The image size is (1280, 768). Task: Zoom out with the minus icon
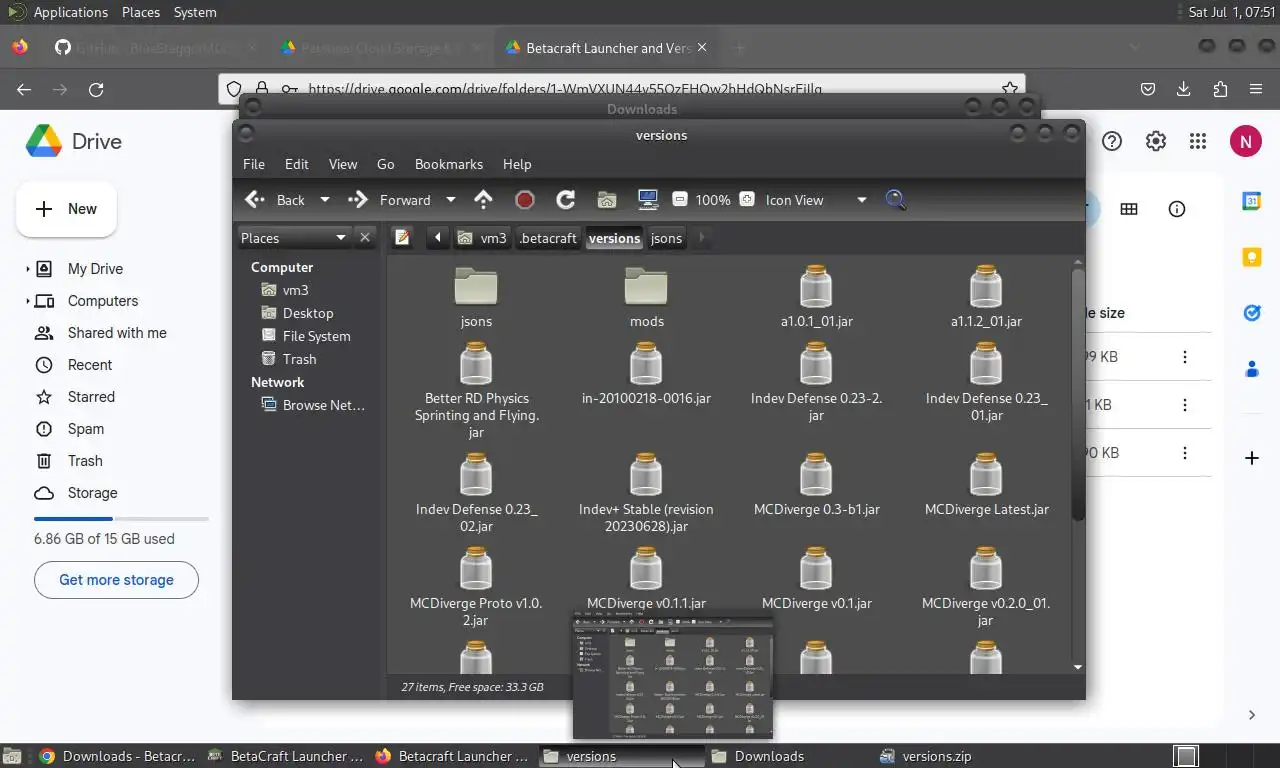coord(680,200)
